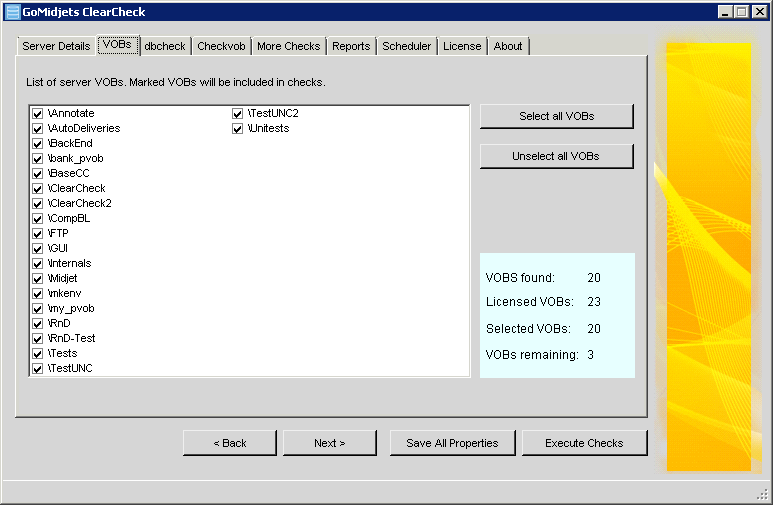The image size is (773, 505).
Task: Switch to the dbcheck tab
Action: click(x=164, y=46)
